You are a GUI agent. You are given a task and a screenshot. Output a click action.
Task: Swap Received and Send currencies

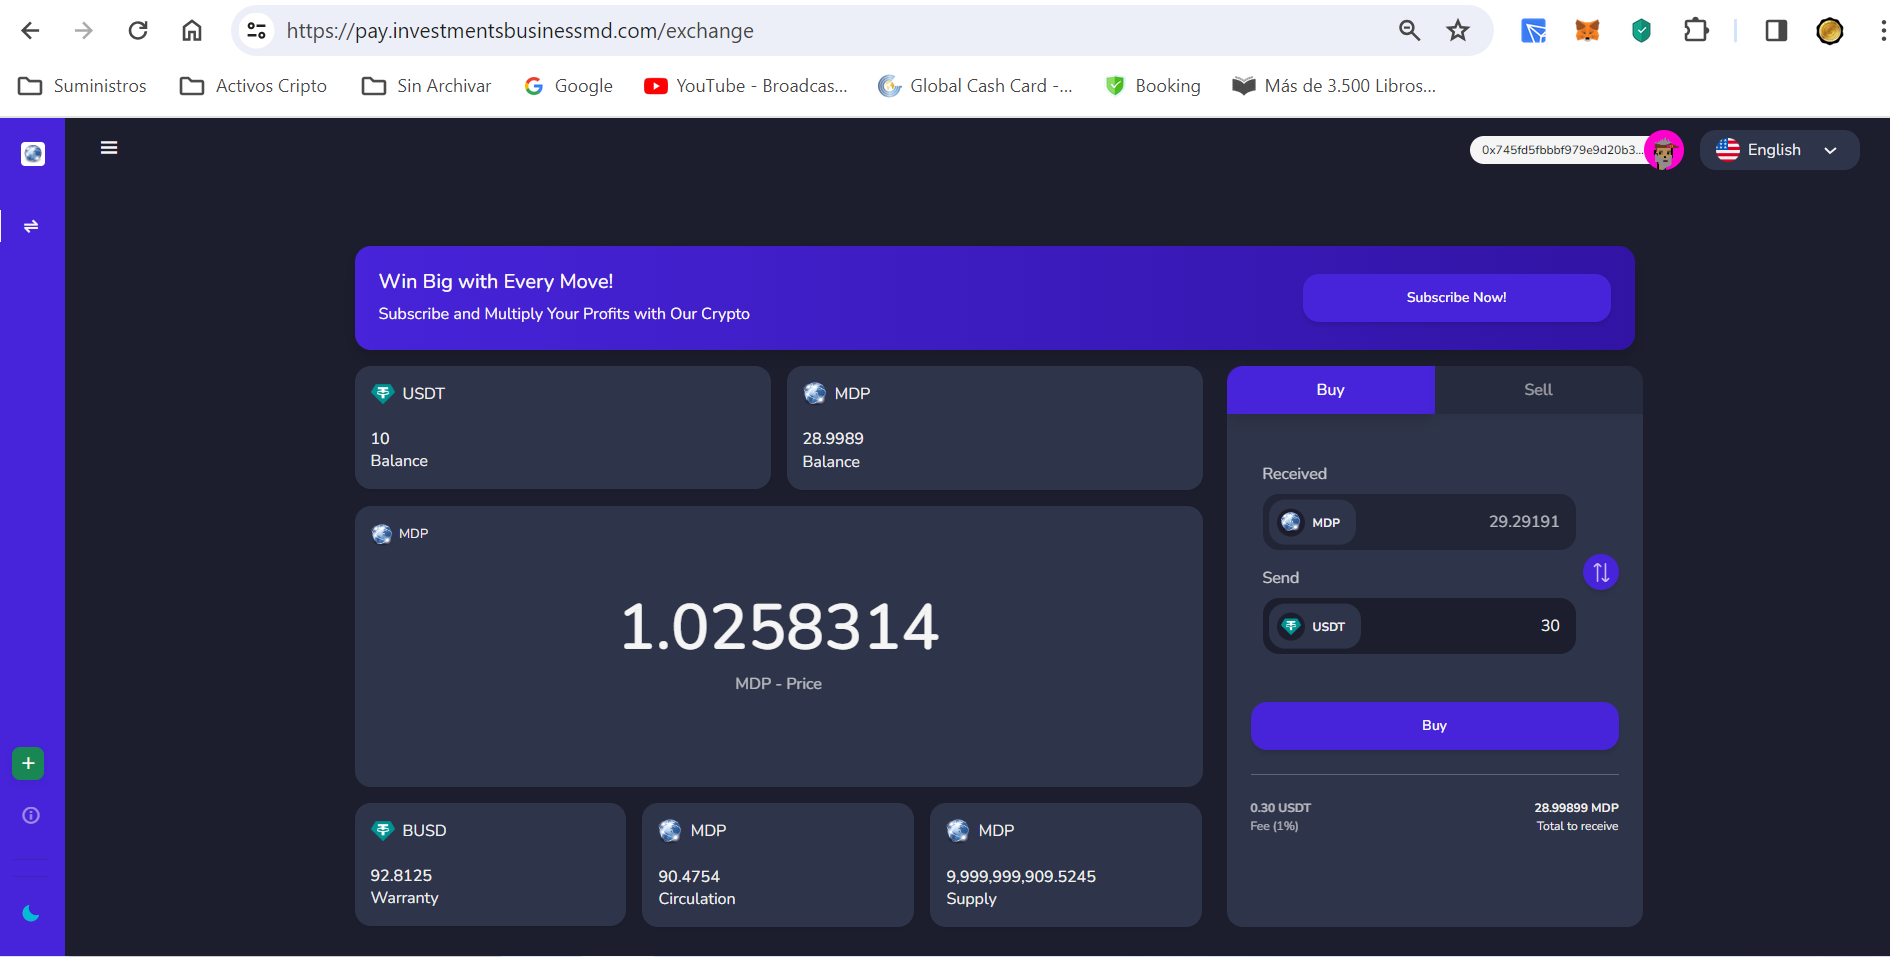coord(1600,572)
